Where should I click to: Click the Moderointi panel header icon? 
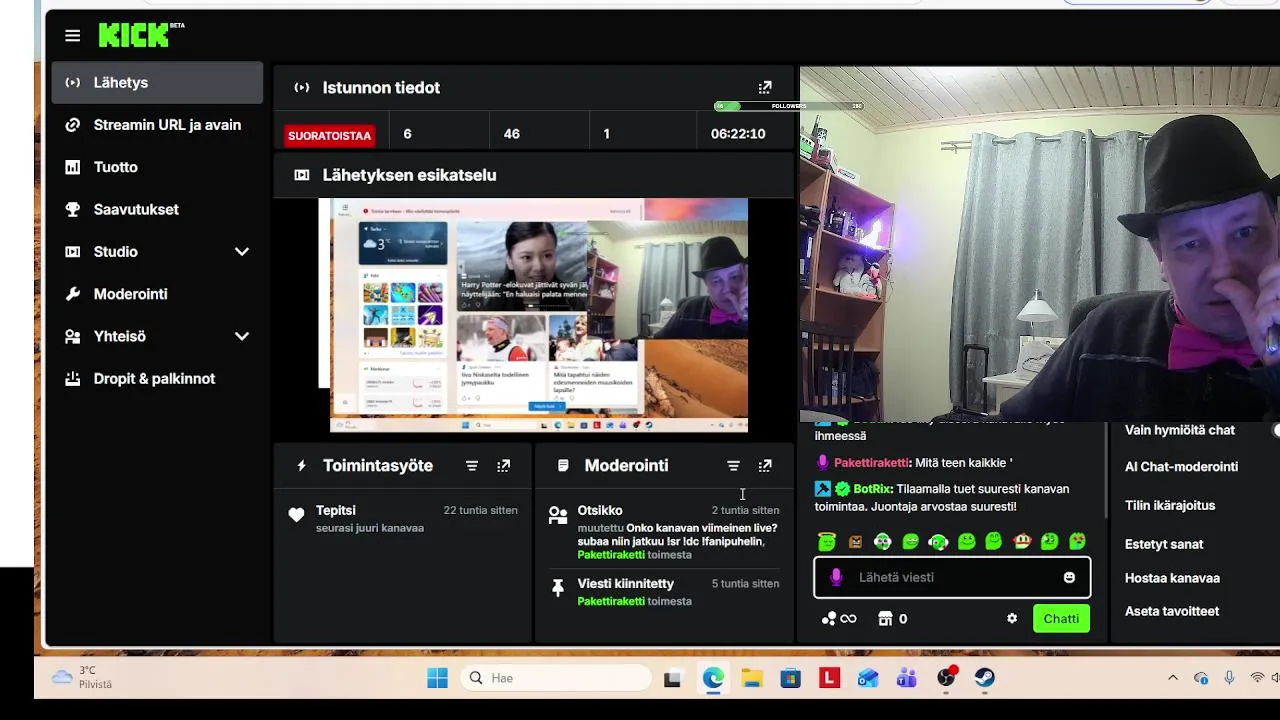(563, 466)
